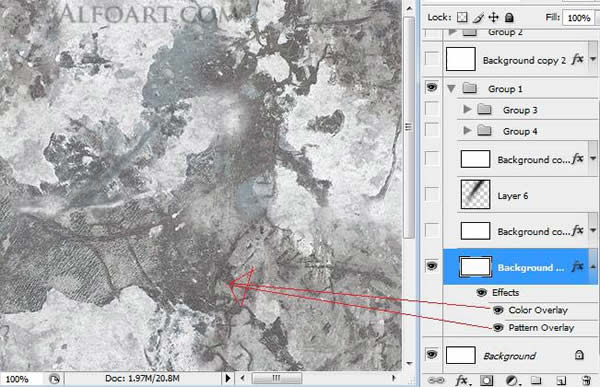Select the Layer 6 name

click(x=513, y=196)
